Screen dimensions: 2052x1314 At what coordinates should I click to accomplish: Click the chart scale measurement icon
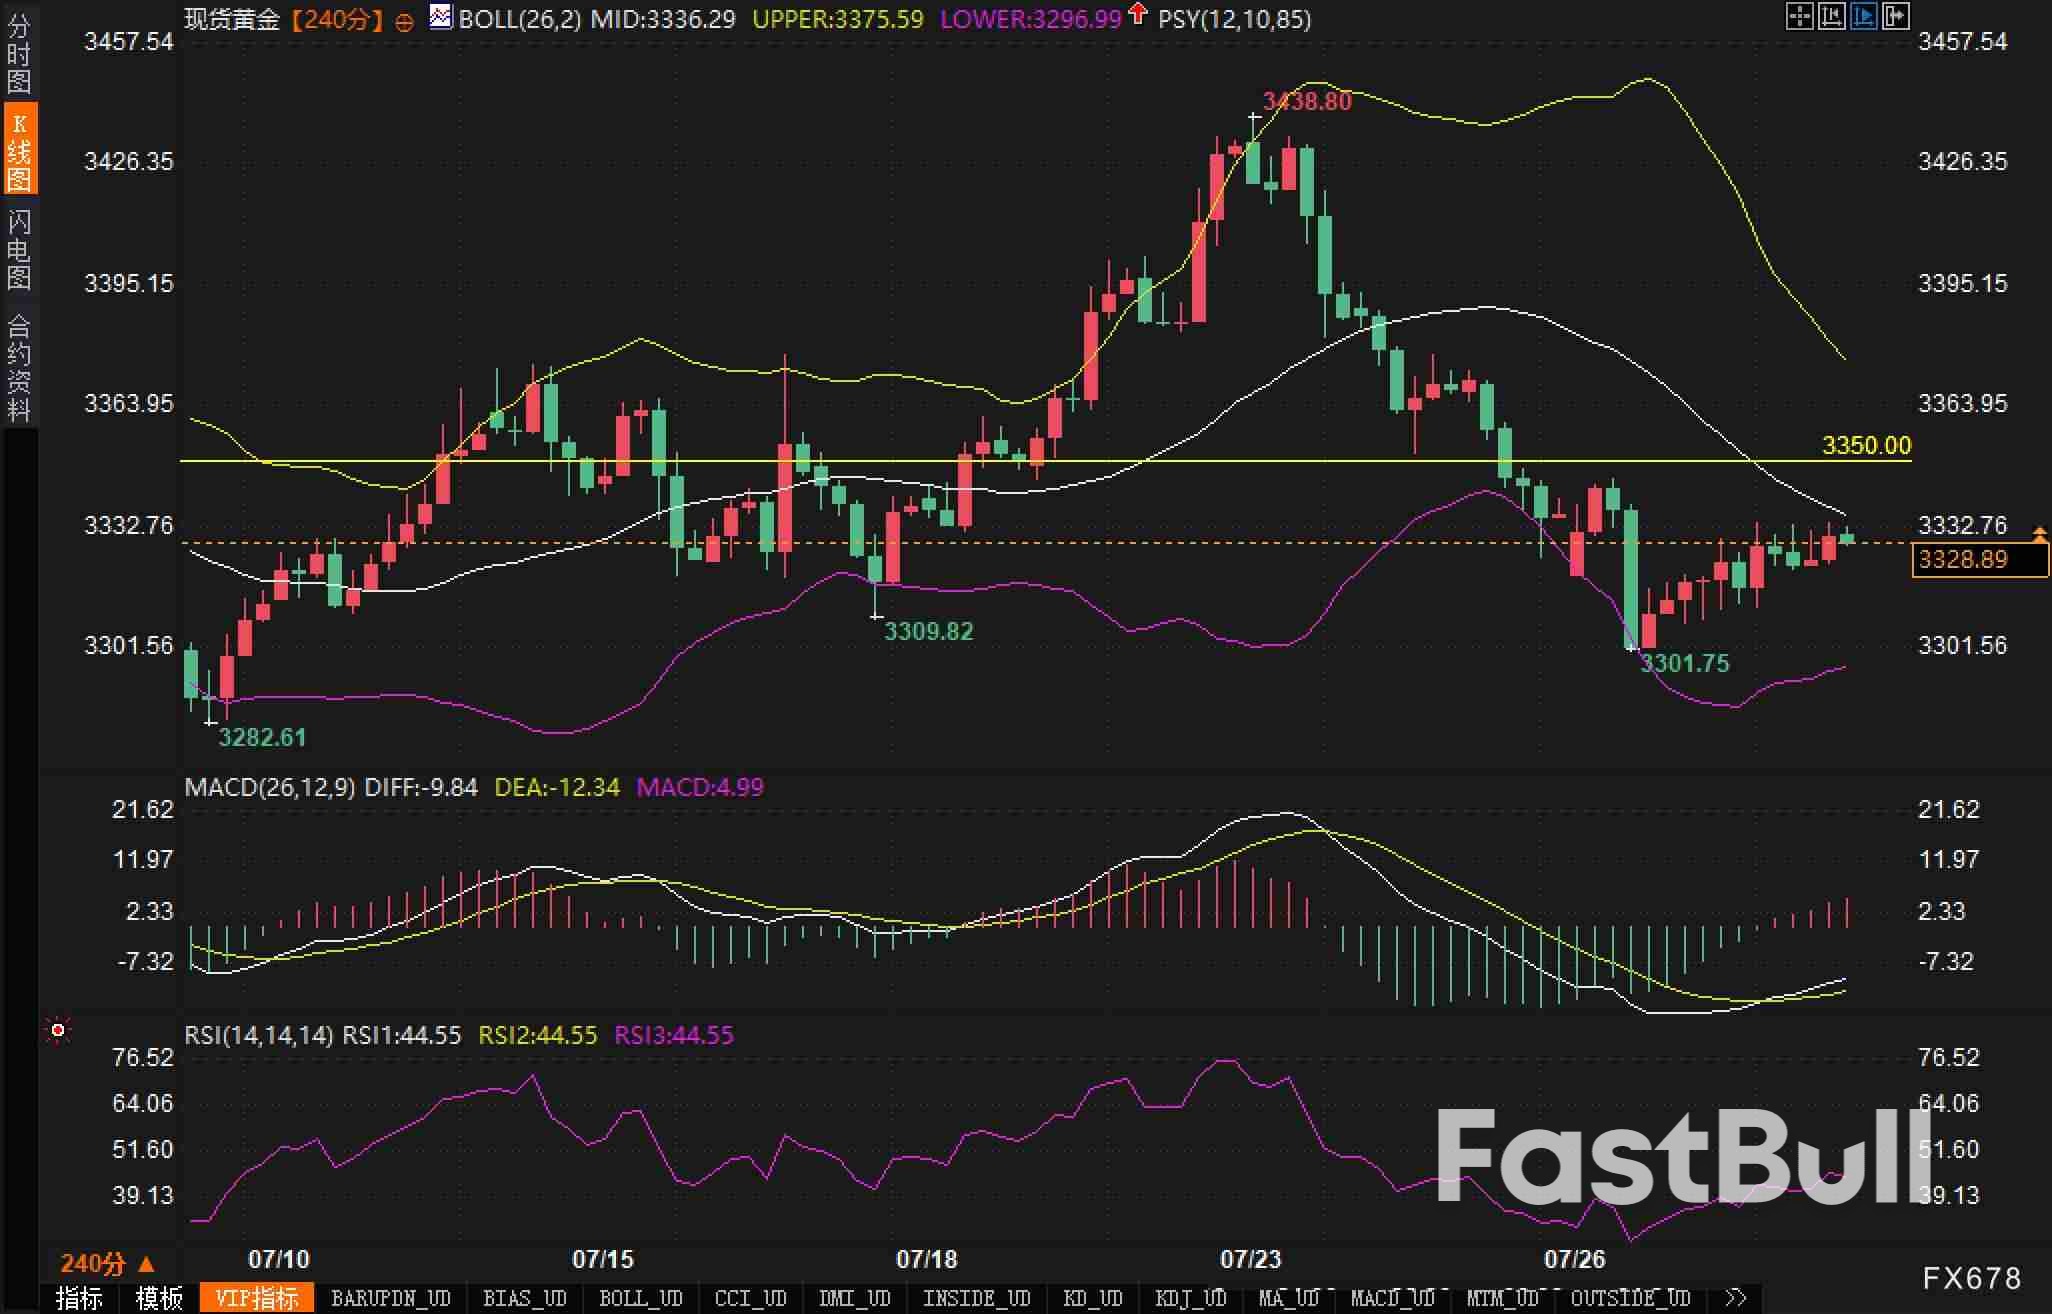(1831, 16)
